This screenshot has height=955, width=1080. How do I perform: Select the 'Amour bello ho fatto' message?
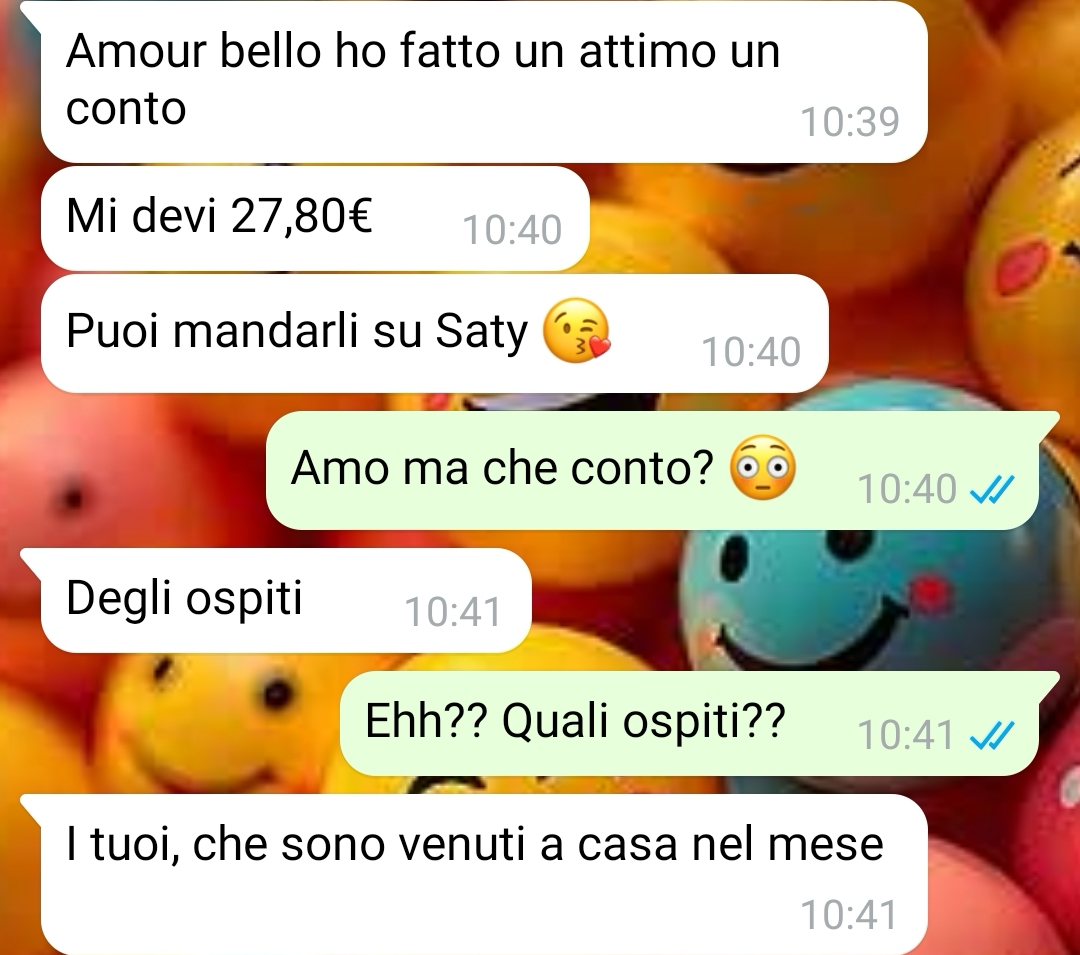[484, 81]
